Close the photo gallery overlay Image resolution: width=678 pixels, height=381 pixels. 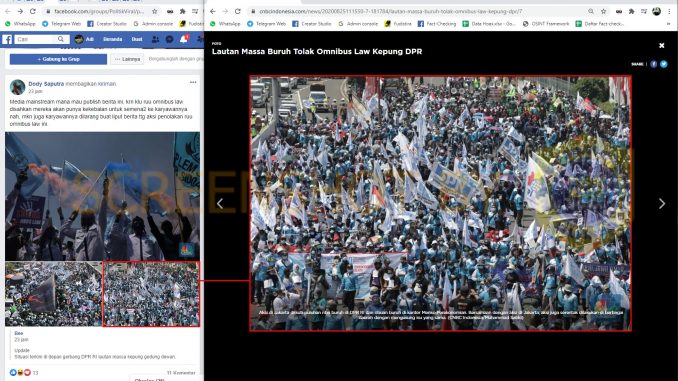[x=662, y=45]
